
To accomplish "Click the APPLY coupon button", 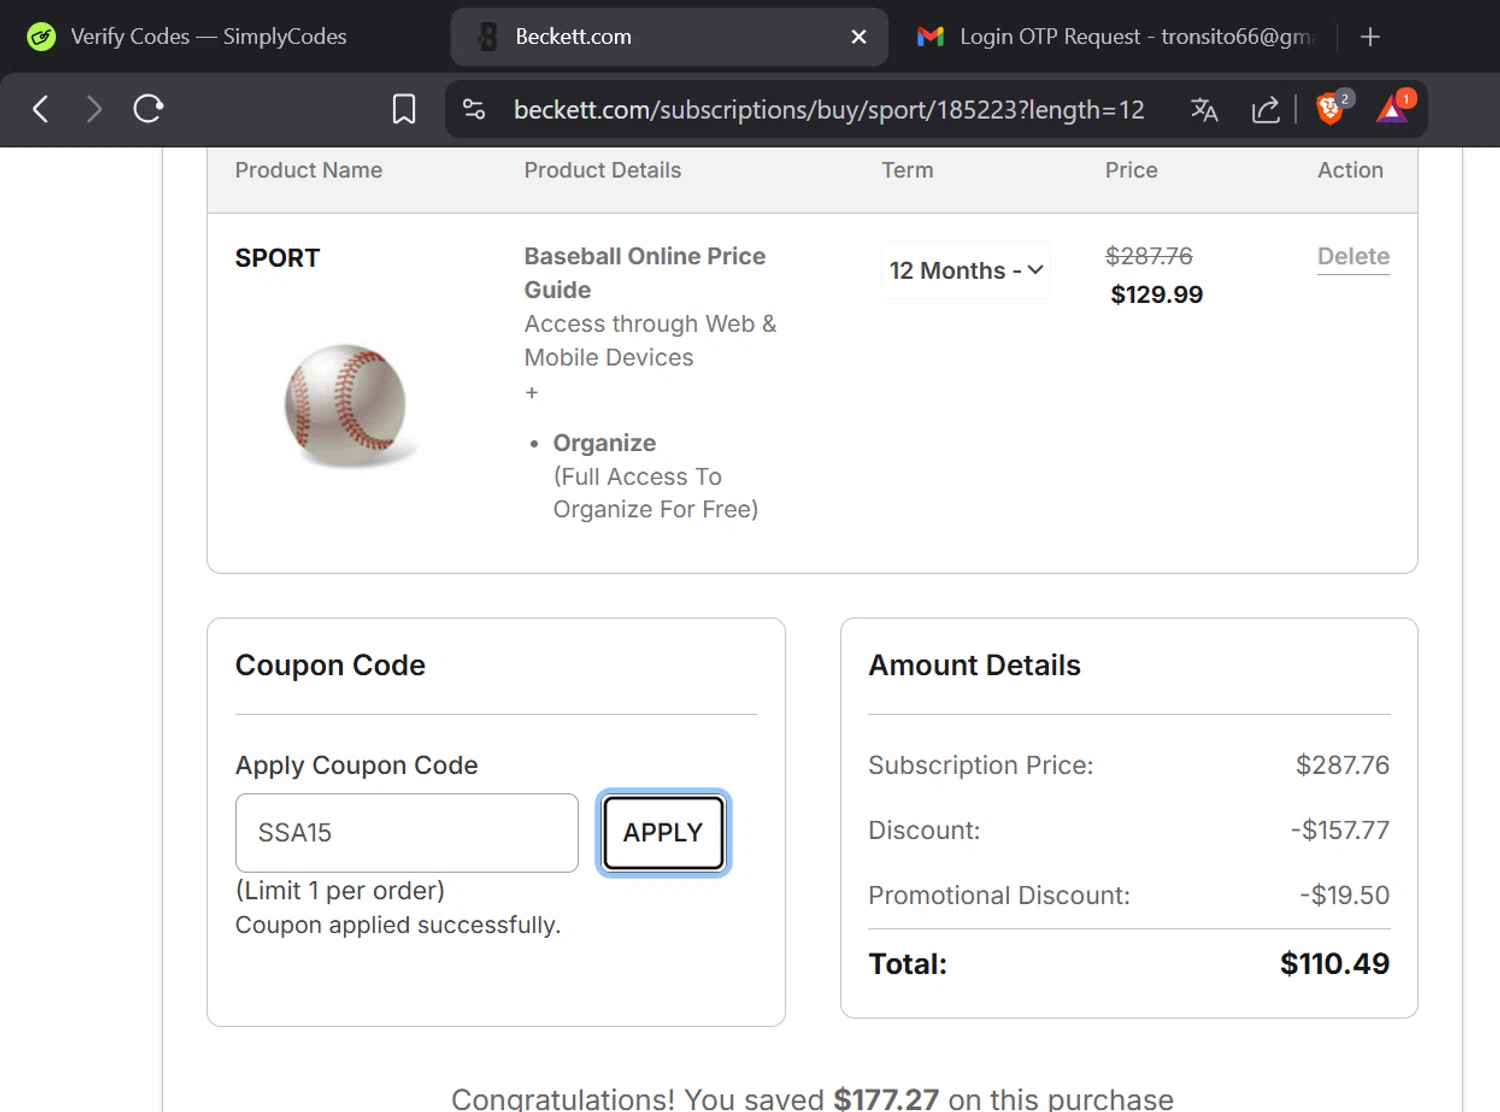I will (x=663, y=832).
